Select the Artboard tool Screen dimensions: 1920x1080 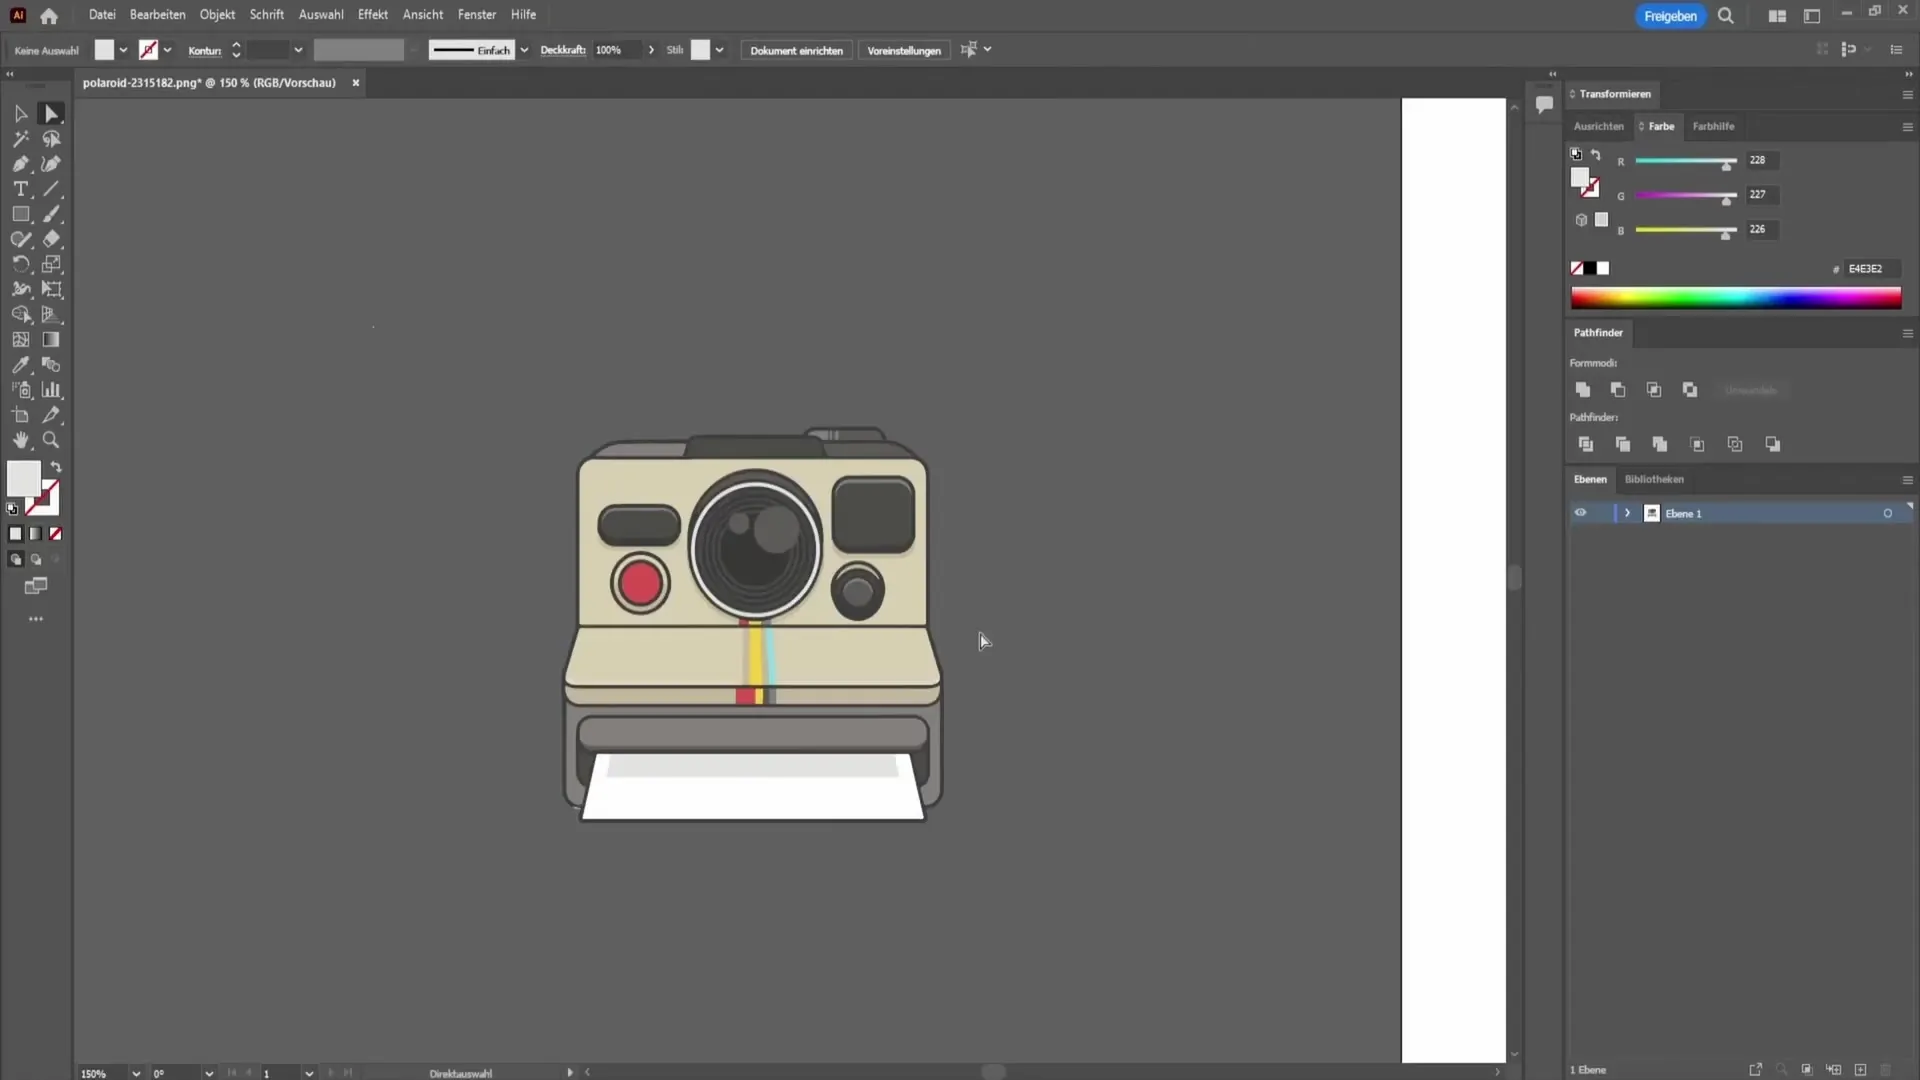point(21,415)
